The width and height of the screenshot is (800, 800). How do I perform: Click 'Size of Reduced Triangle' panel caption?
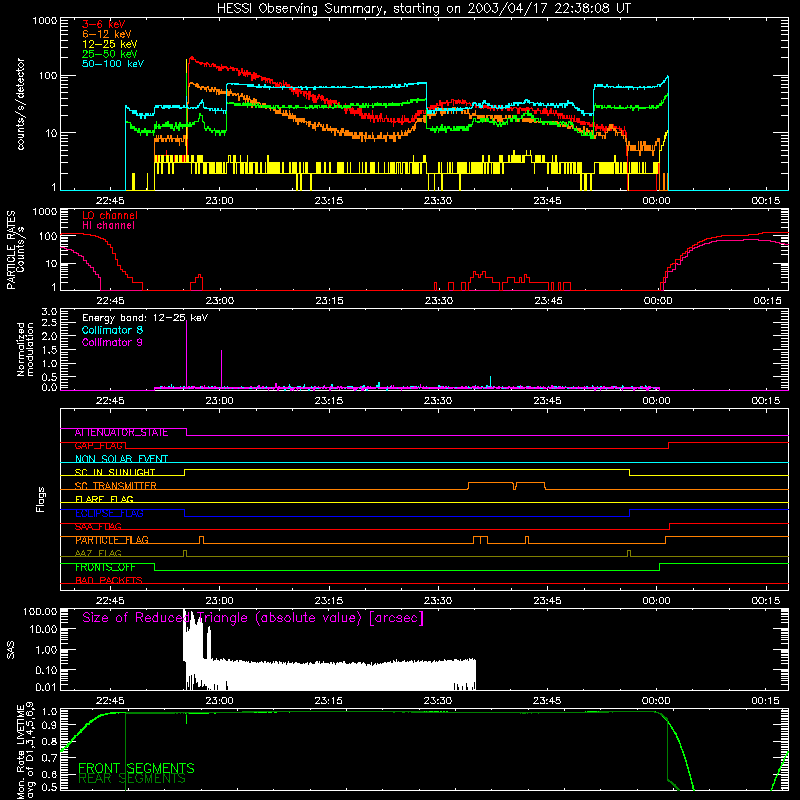point(253,618)
